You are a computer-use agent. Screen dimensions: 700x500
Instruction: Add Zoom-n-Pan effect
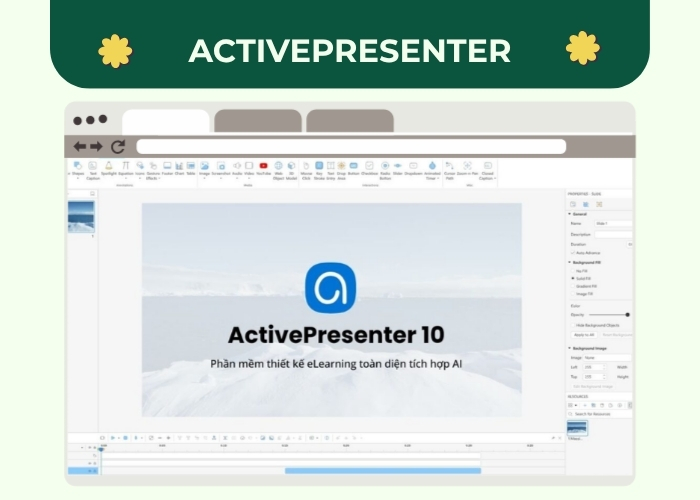click(467, 169)
